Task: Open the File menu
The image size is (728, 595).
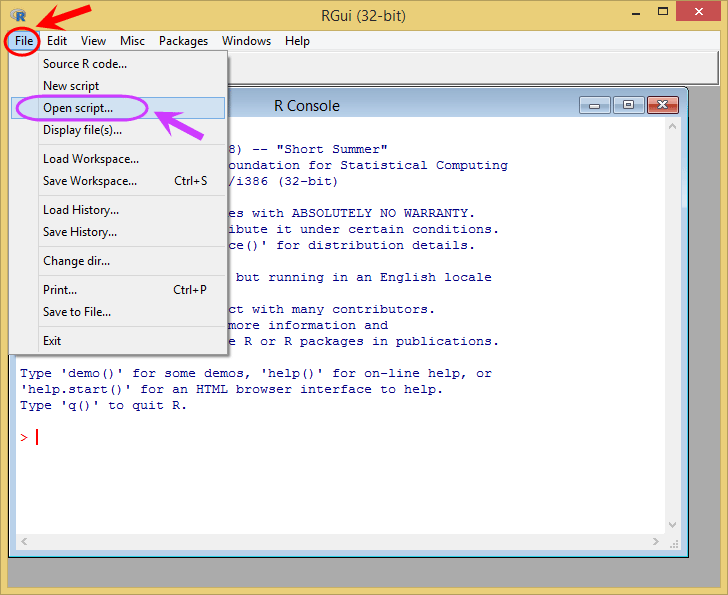Action: [x=24, y=41]
